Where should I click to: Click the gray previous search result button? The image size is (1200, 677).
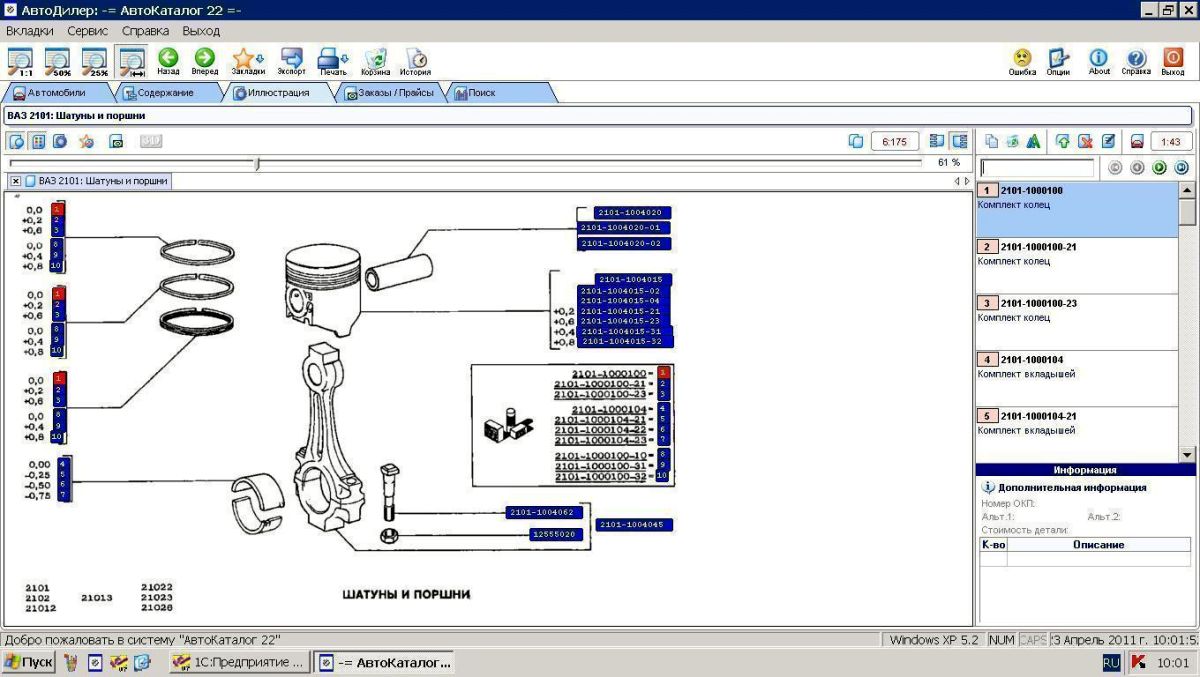[1137, 168]
